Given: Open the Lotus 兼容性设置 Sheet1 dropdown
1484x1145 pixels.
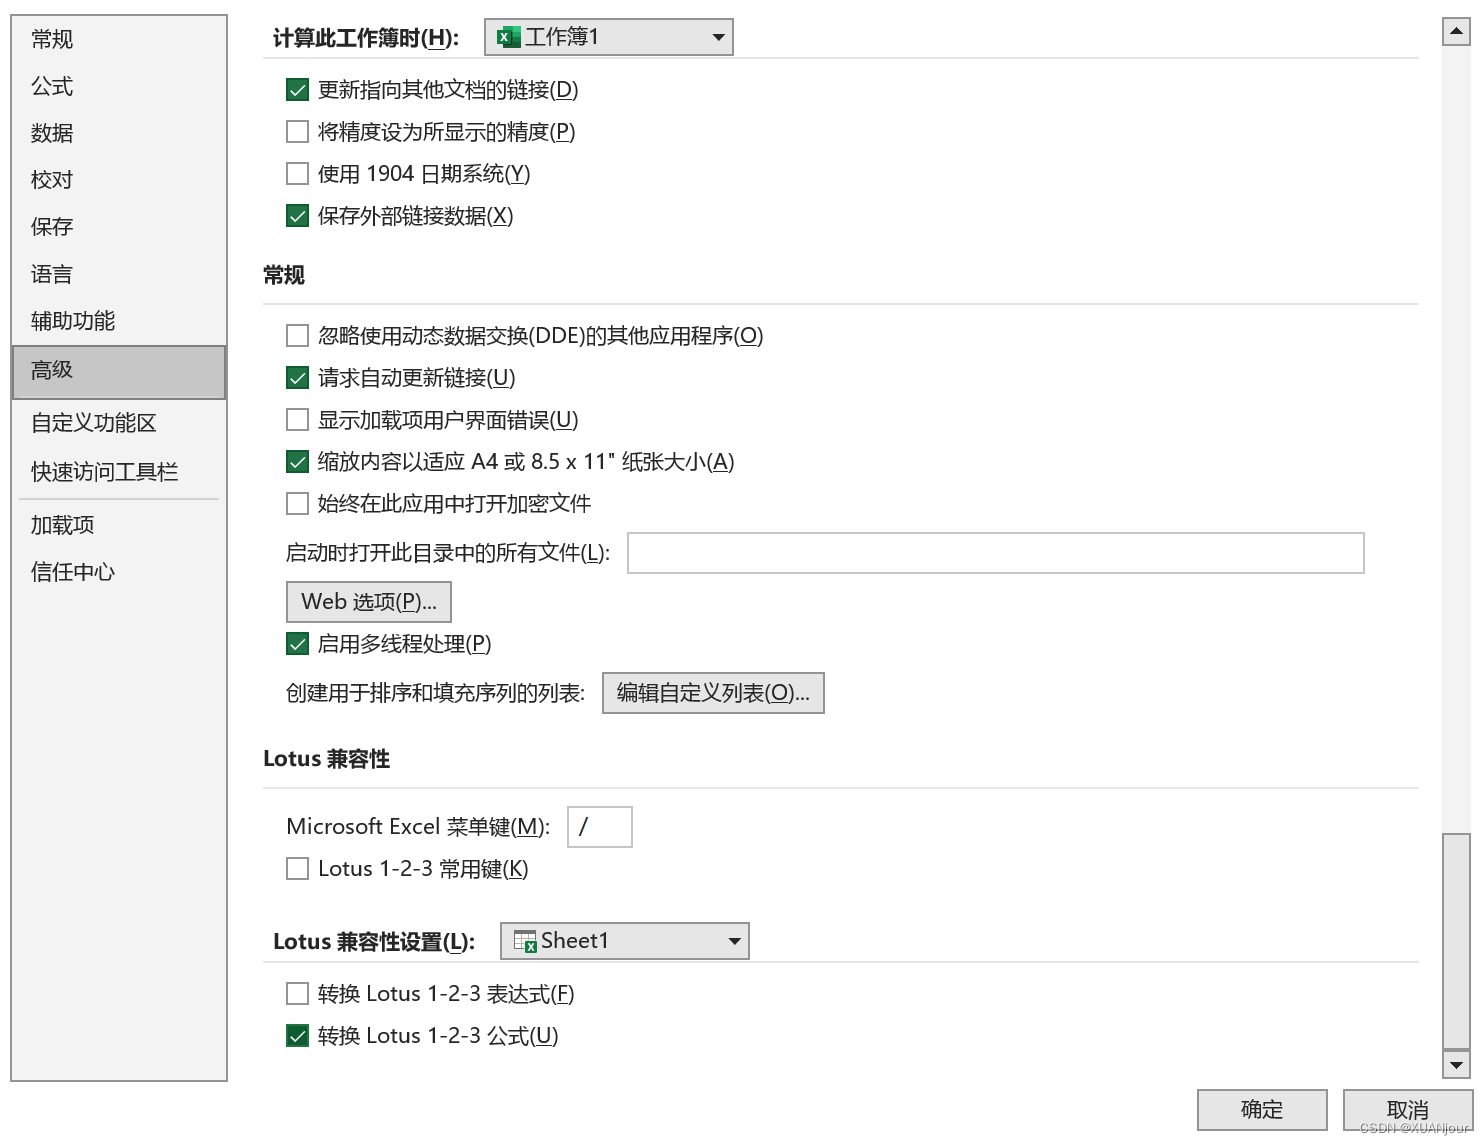Looking at the screenshot, I should click(625, 941).
